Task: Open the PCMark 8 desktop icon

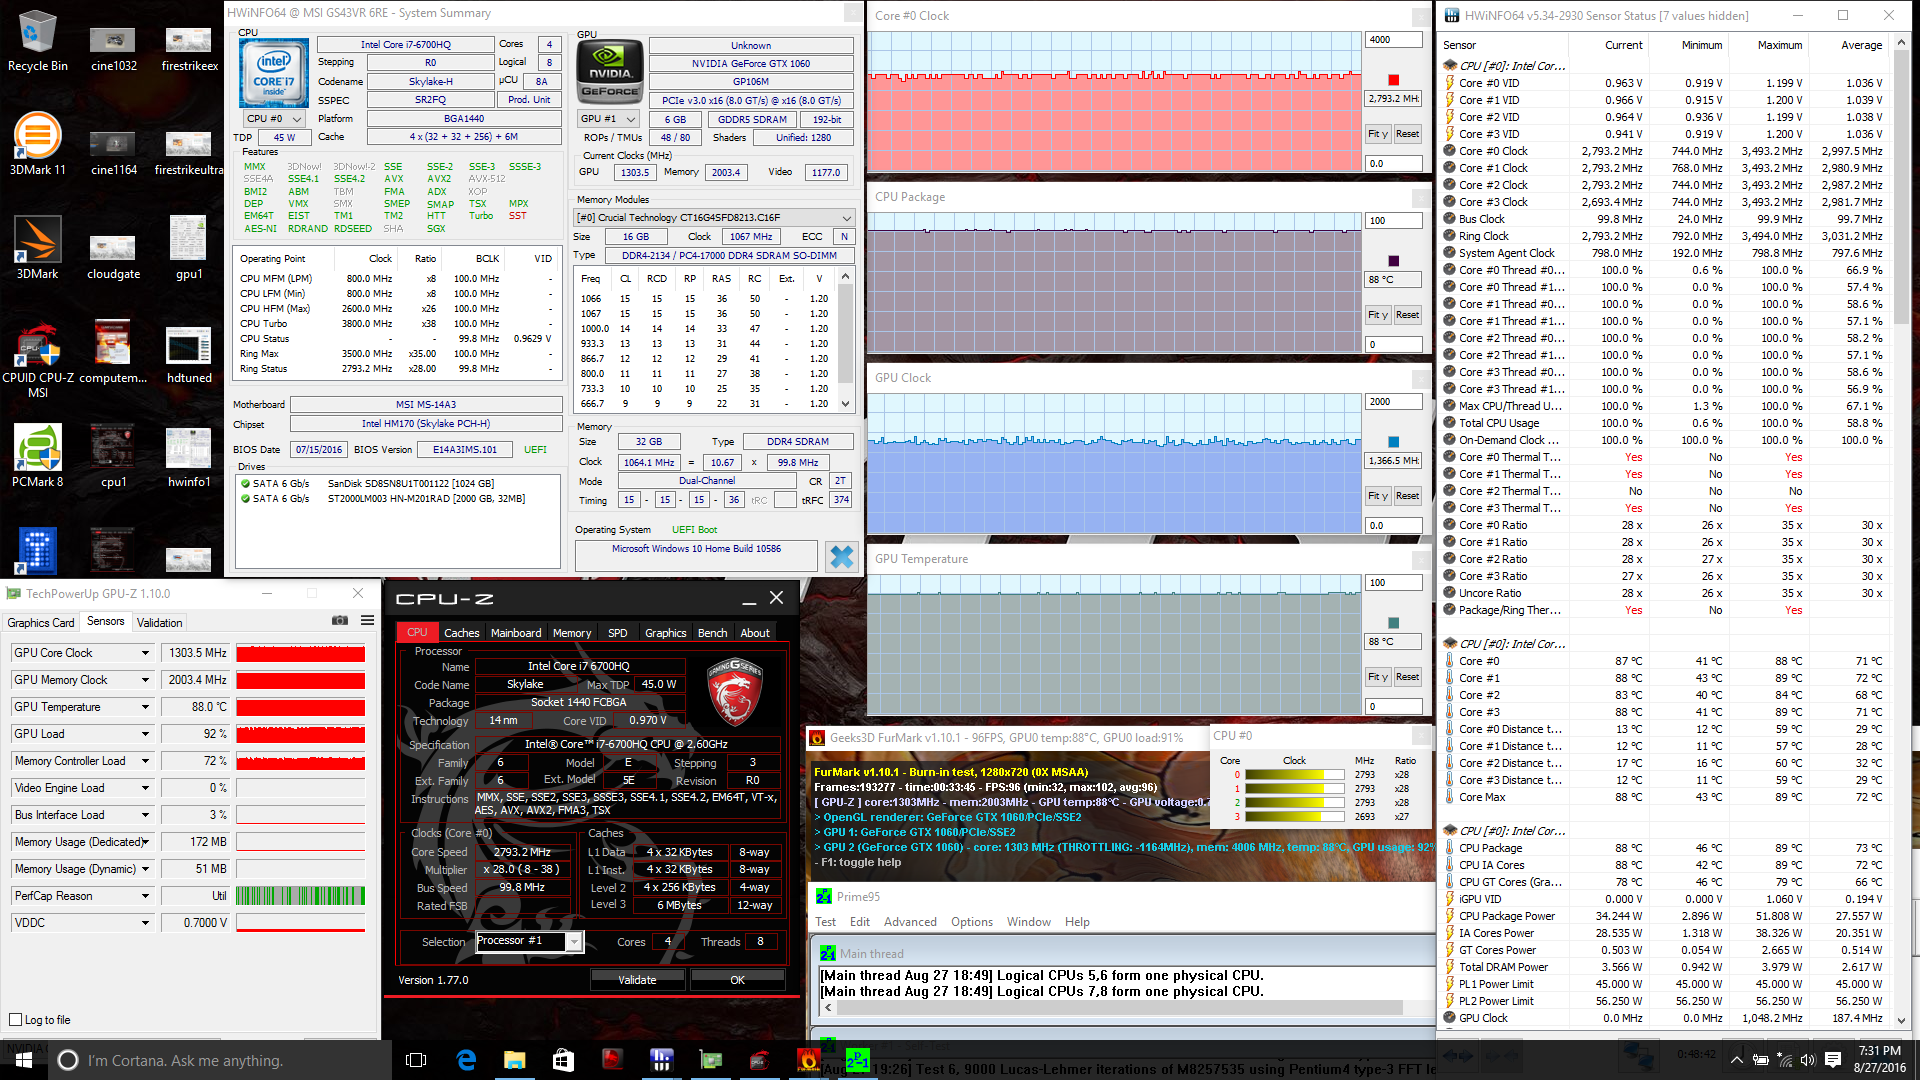Action: tap(37, 456)
